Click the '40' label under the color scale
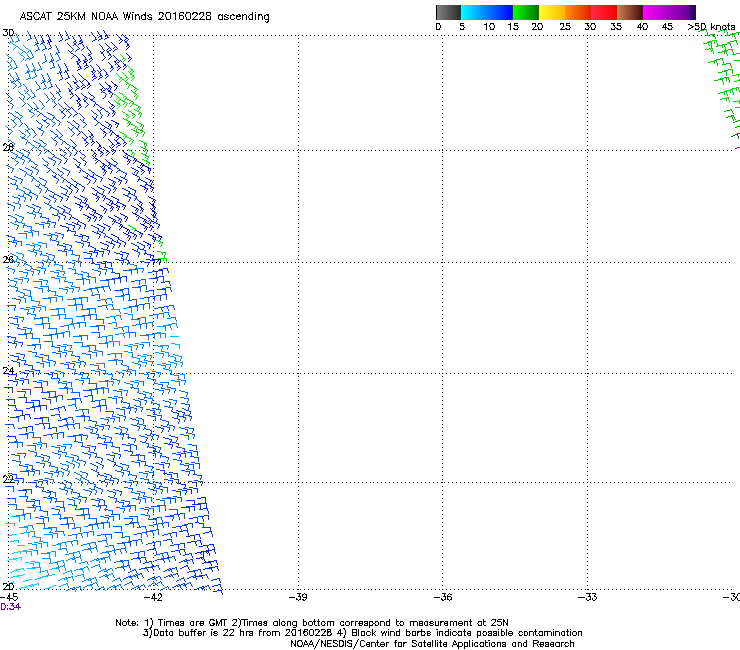Screen dimensions: 740x650 coord(642,27)
